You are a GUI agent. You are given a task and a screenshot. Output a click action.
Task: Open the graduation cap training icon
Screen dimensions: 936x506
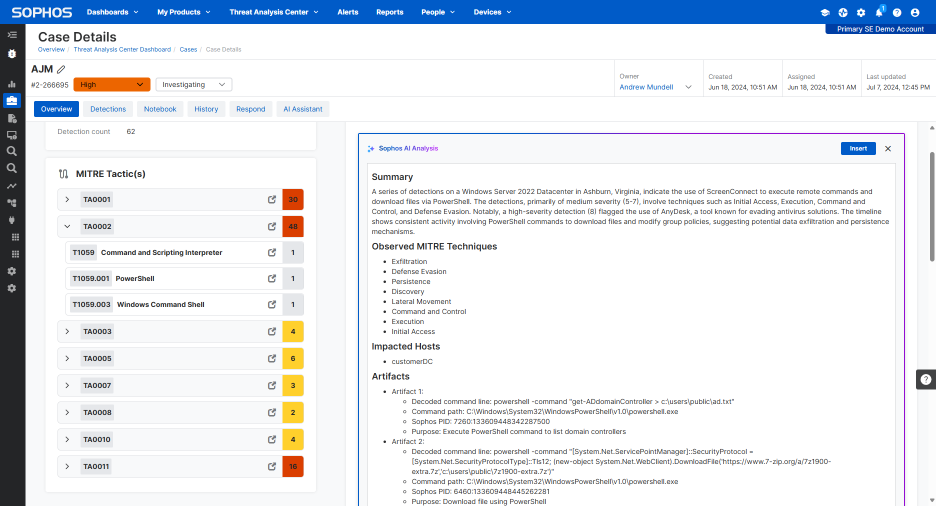pos(825,12)
